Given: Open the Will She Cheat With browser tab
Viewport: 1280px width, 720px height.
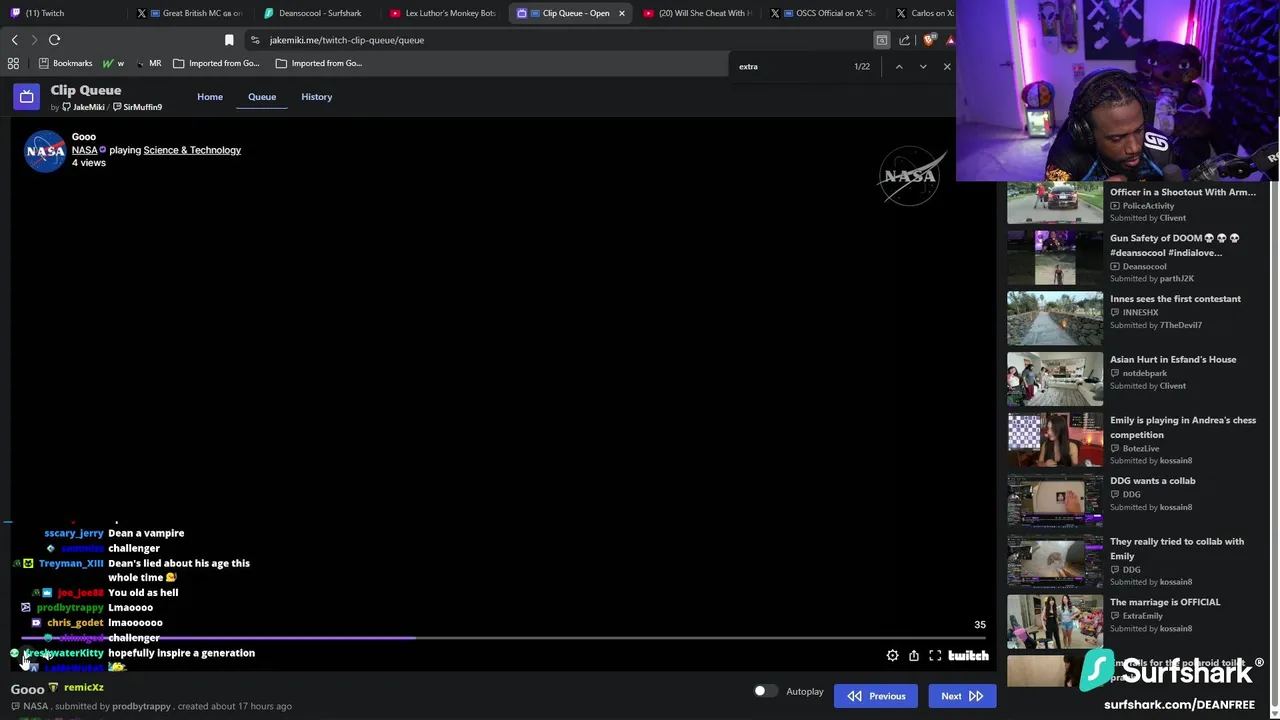Looking at the screenshot, I should click(x=697, y=13).
